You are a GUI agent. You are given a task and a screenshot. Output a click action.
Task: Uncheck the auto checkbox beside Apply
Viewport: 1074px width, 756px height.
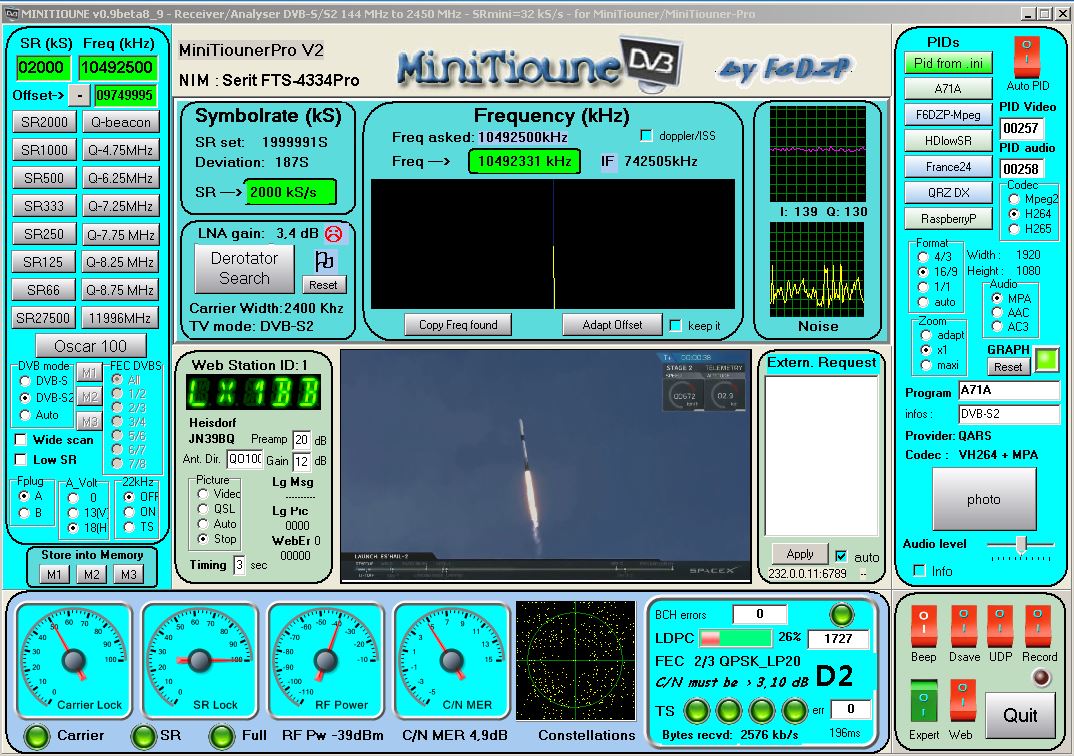[x=841, y=556]
